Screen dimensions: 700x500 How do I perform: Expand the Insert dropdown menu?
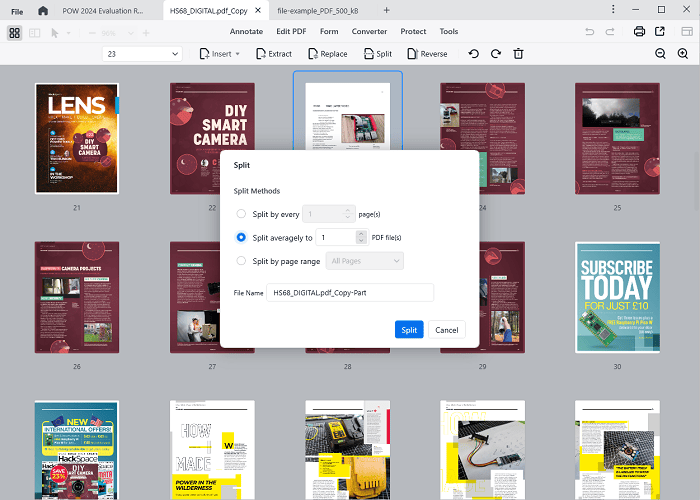click(x=220, y=54)
